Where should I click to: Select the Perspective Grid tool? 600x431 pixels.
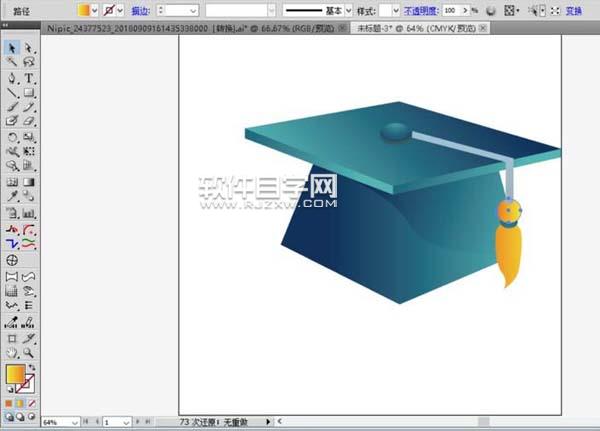click(x=29, y=166)
